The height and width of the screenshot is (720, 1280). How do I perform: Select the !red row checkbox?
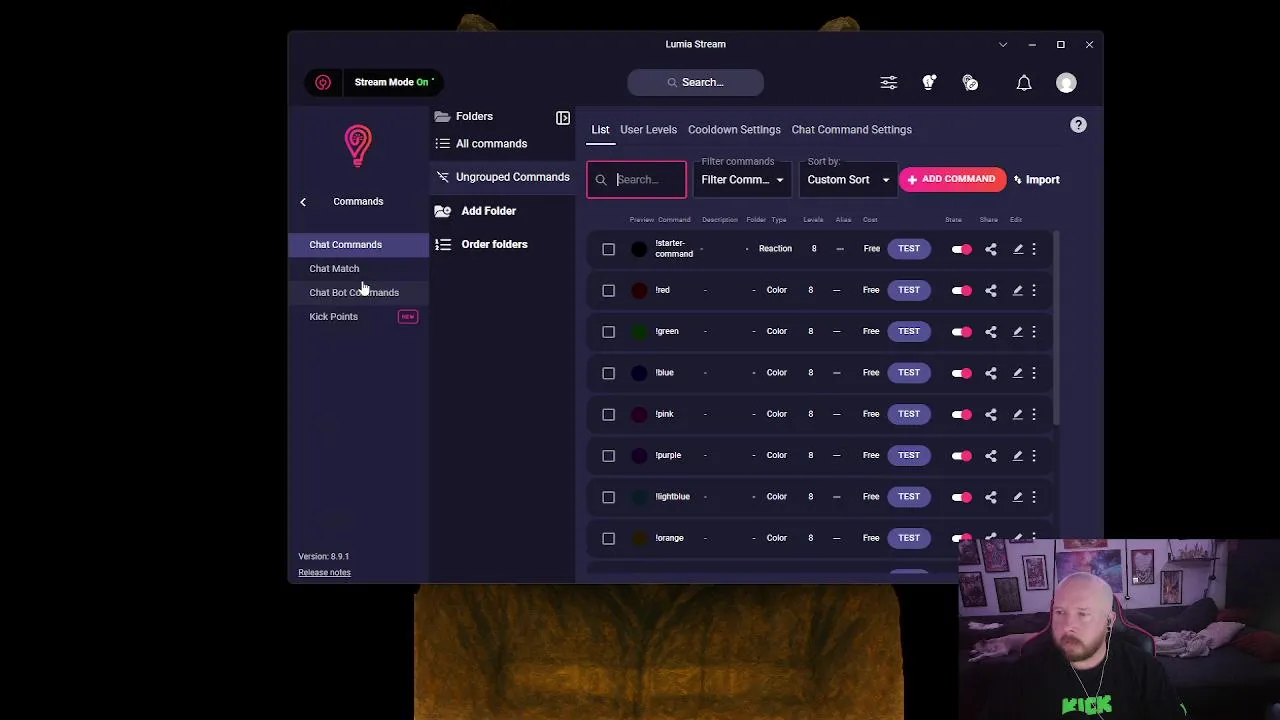(x=608, y=290)
